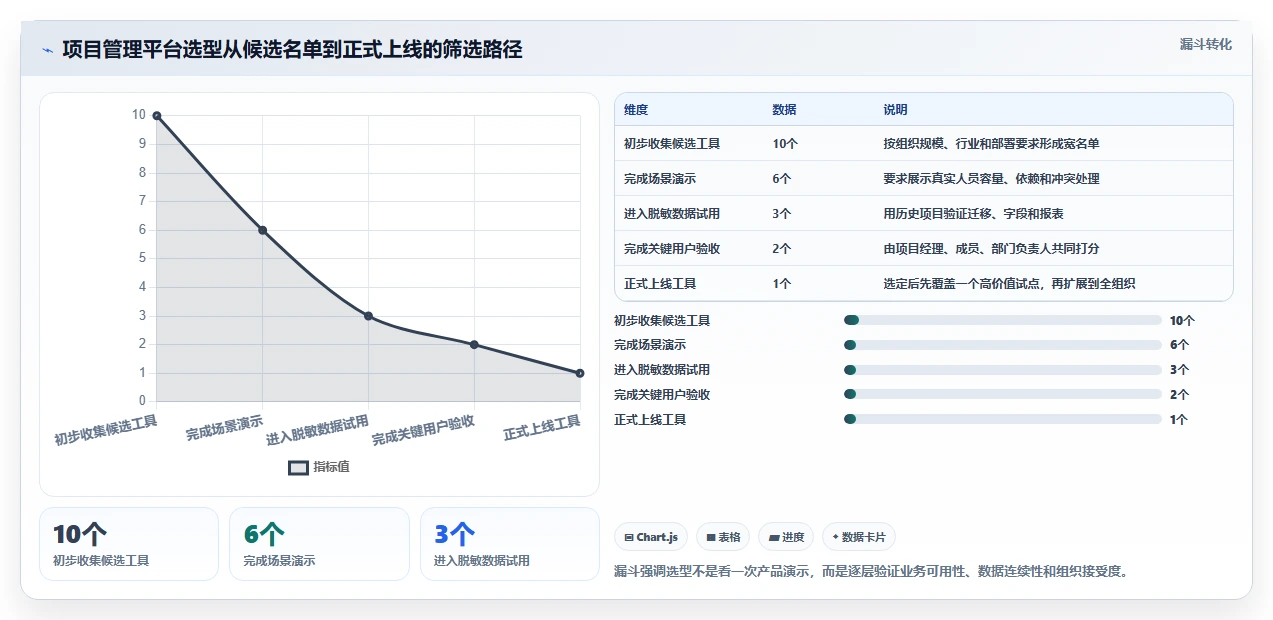Click the 进入脱敏数据试用 cell in the table
The height and width of the screenshot is (620, 1273).
(x=672, y=214)
